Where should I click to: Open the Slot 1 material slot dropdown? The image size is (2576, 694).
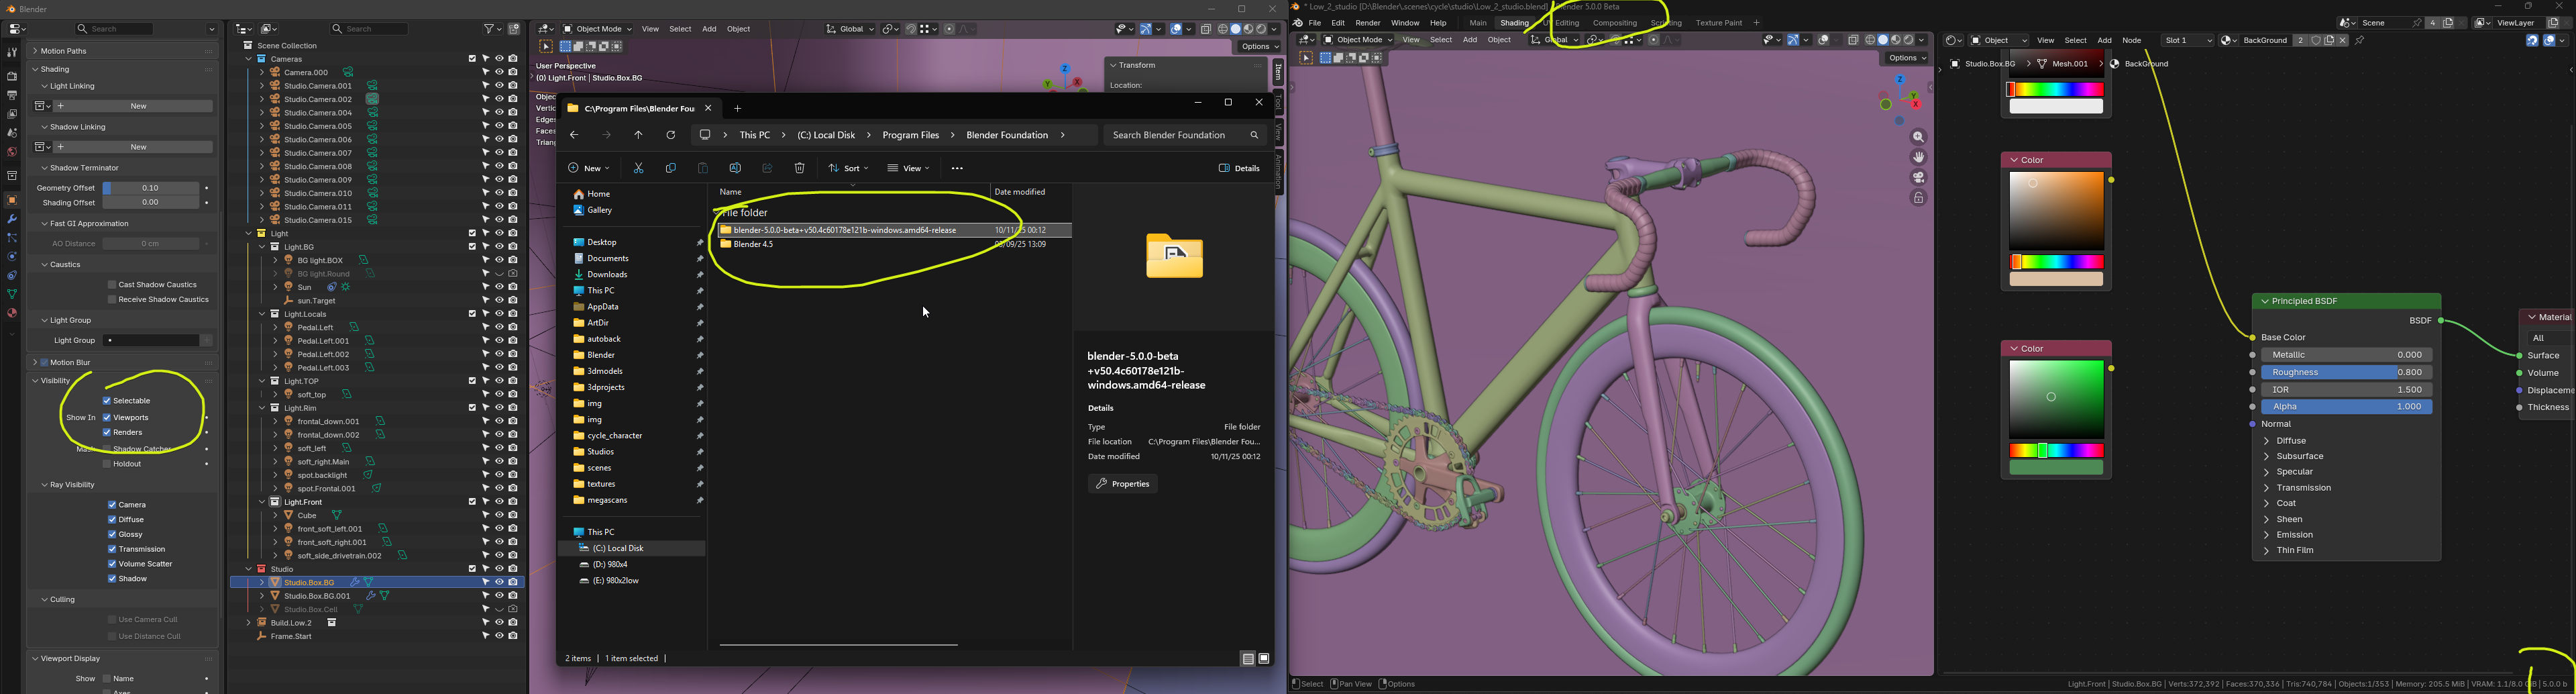tap(2187, 41)
